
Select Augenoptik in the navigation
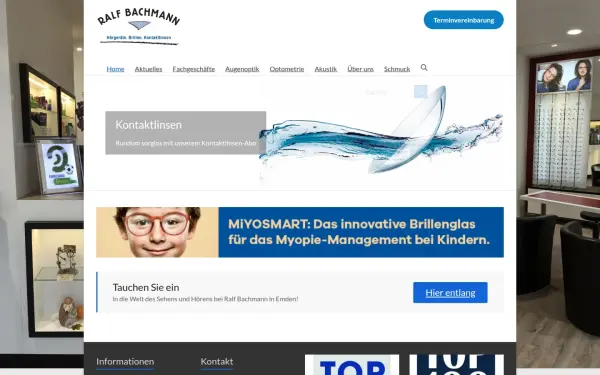(x=242, y=69)
